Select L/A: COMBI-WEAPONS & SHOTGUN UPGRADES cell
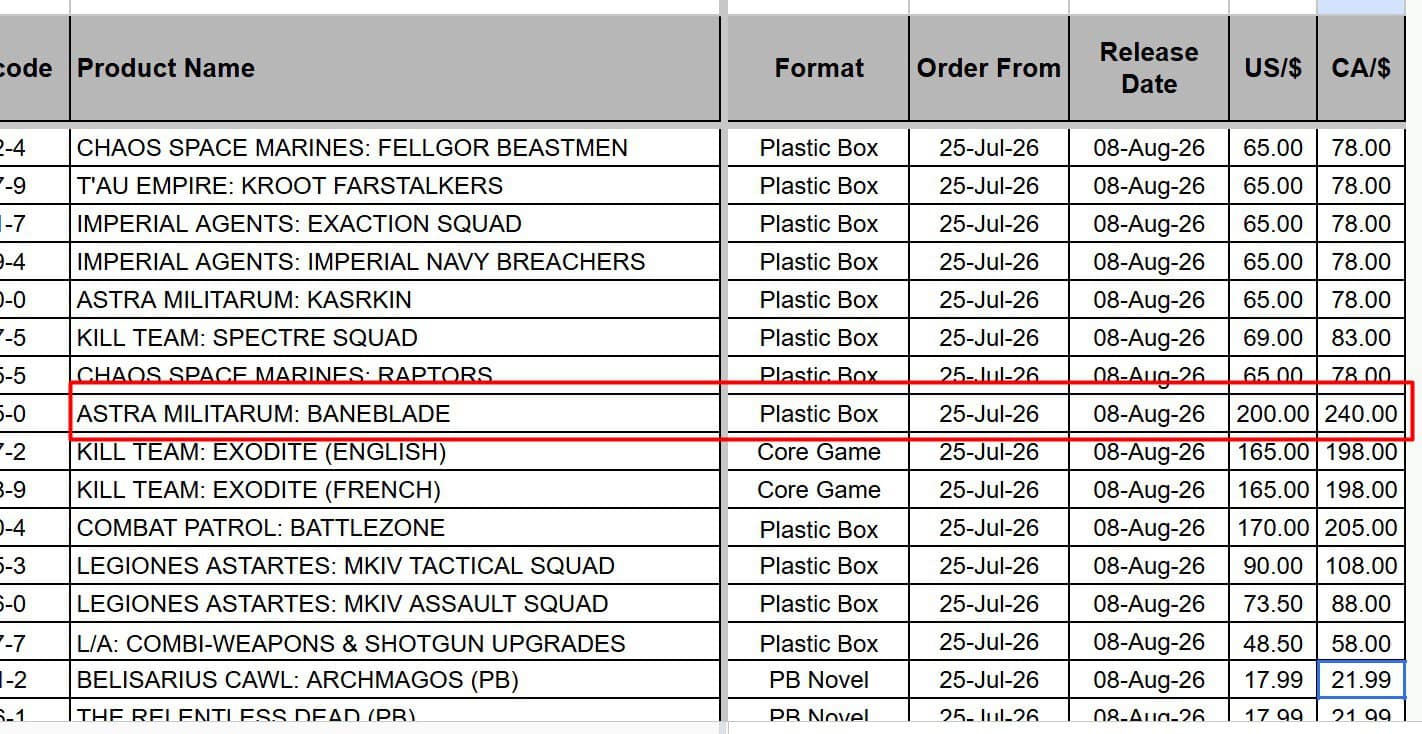Image resolution: width=1422 pixels, height=734 pixels. click(395, 642)
